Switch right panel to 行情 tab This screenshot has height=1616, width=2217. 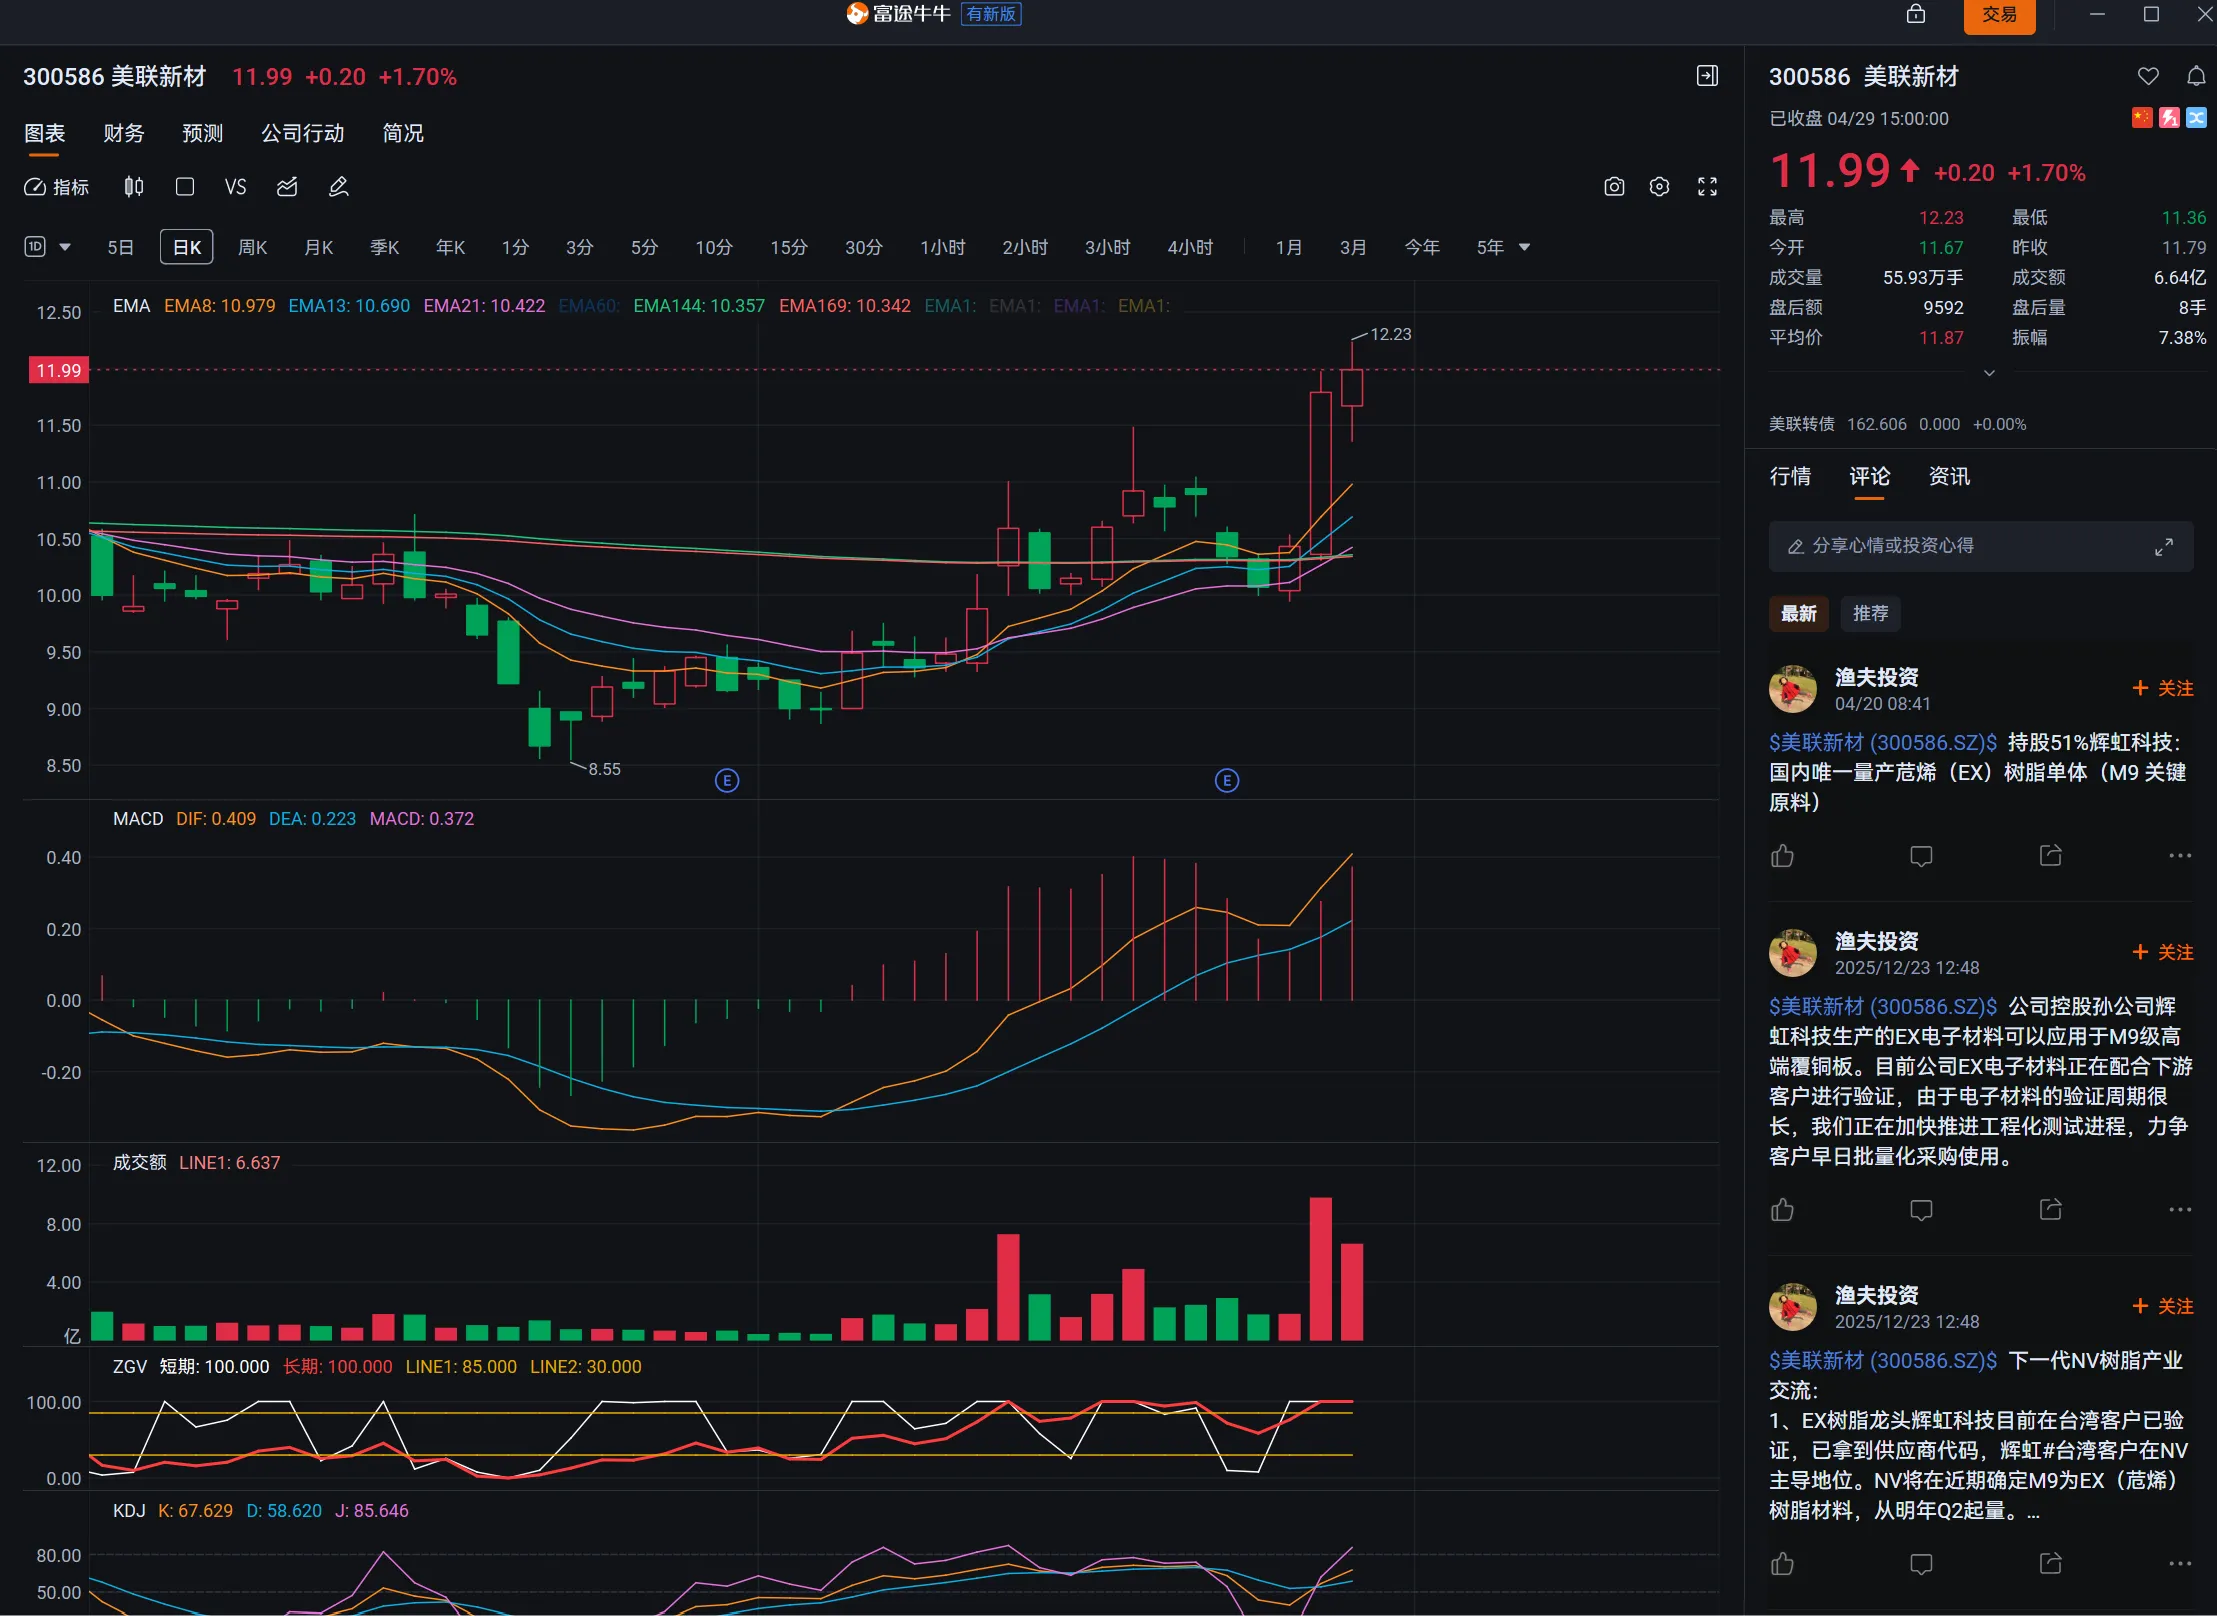(1790, 477)
